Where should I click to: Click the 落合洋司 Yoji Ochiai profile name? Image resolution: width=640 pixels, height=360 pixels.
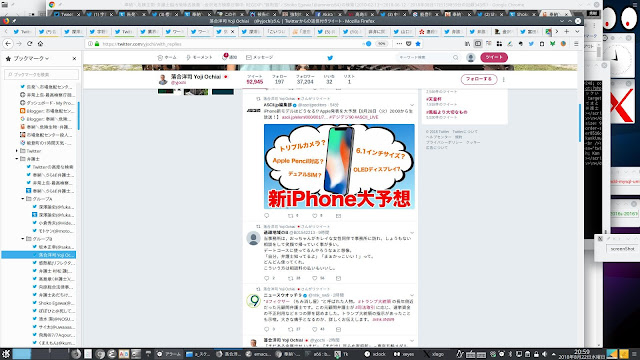tap(196, 77)
